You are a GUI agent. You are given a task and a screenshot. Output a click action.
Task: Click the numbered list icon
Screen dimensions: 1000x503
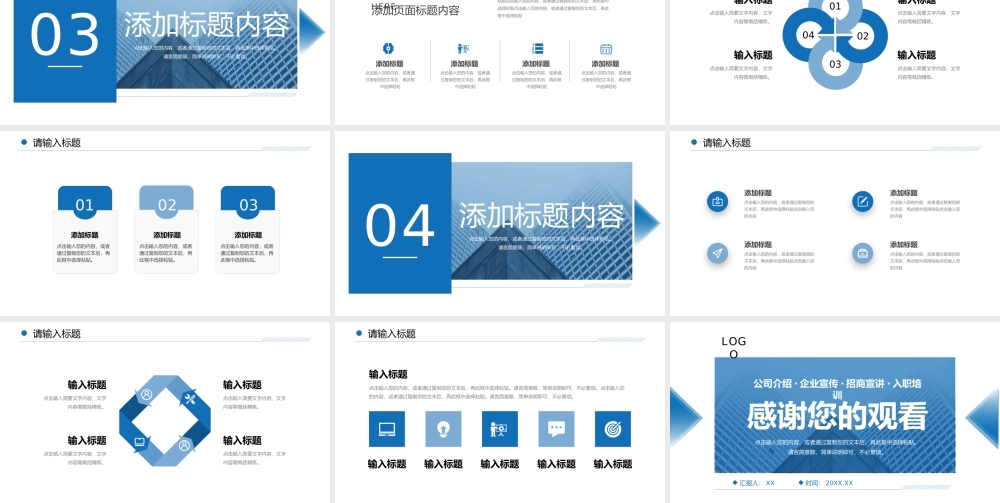(537, 48)
